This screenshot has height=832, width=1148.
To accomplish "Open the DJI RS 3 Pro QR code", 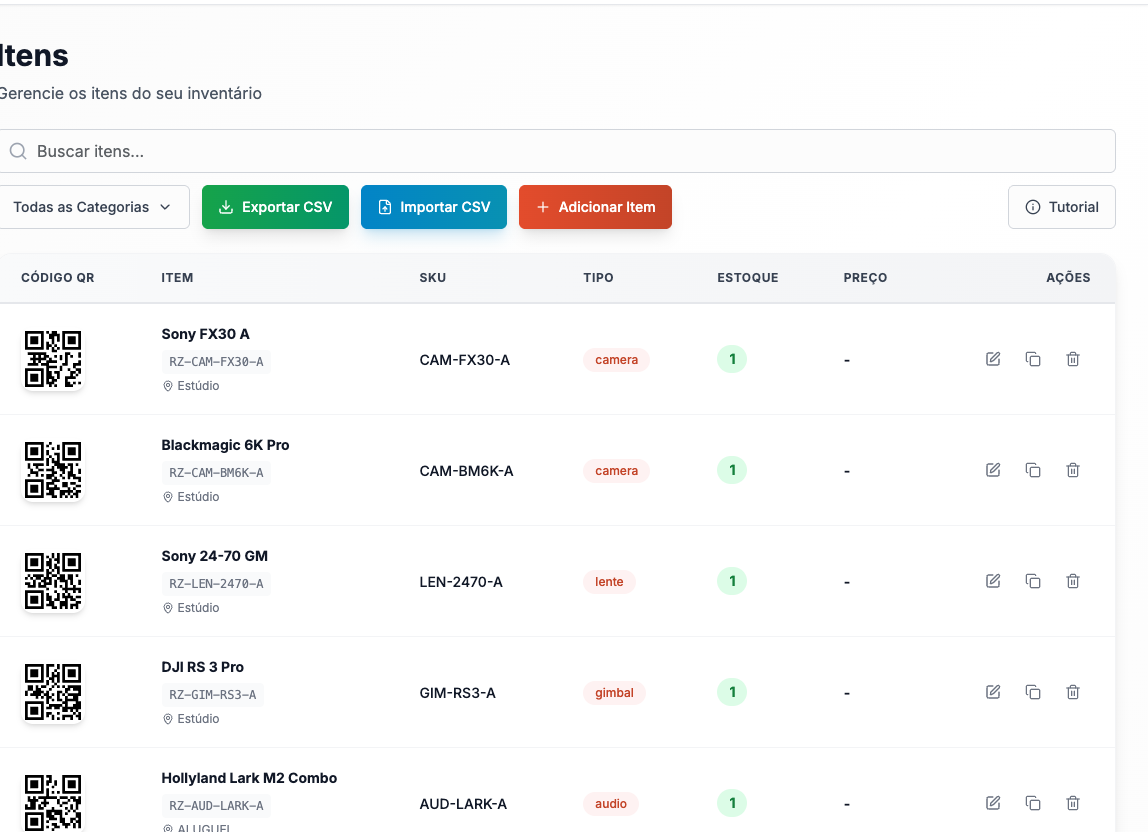I will [x=53, y=692].
